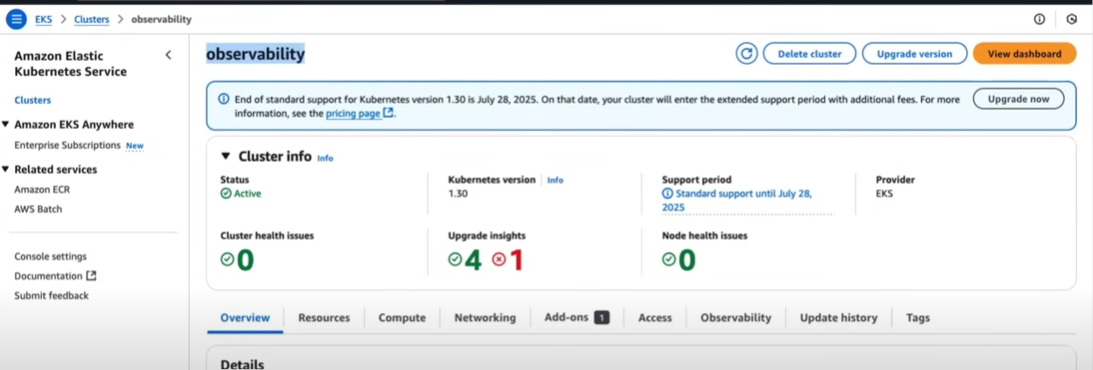Click Submit feedback in sidebar
This screenshot has width=1093, height=370.
[52, 295]
